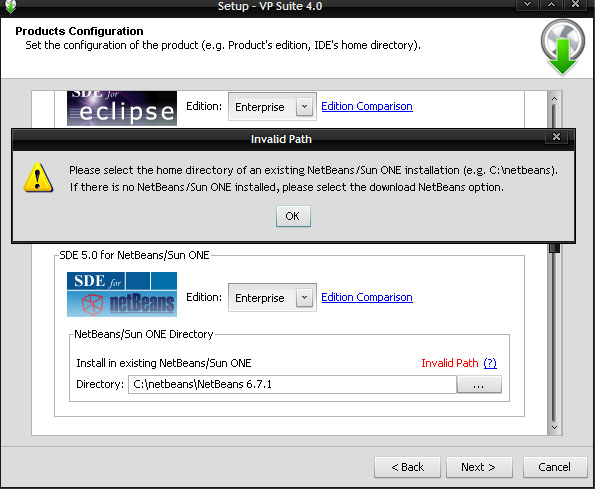
Task: Close the Invalid Path dialog
Action: (556, 137)
